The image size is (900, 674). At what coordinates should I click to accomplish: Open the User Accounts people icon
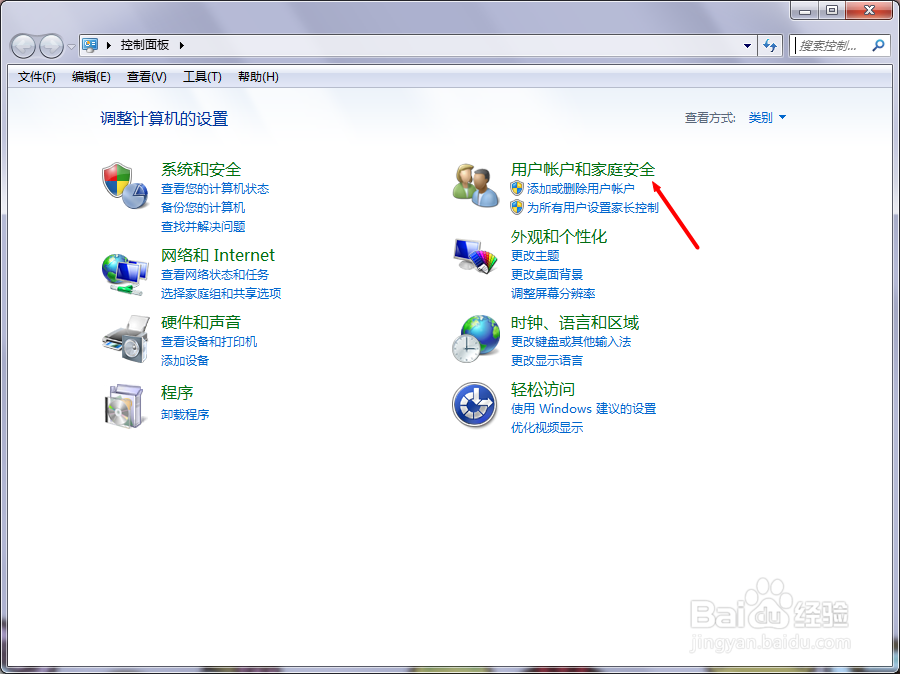click(x=475, y=185)
